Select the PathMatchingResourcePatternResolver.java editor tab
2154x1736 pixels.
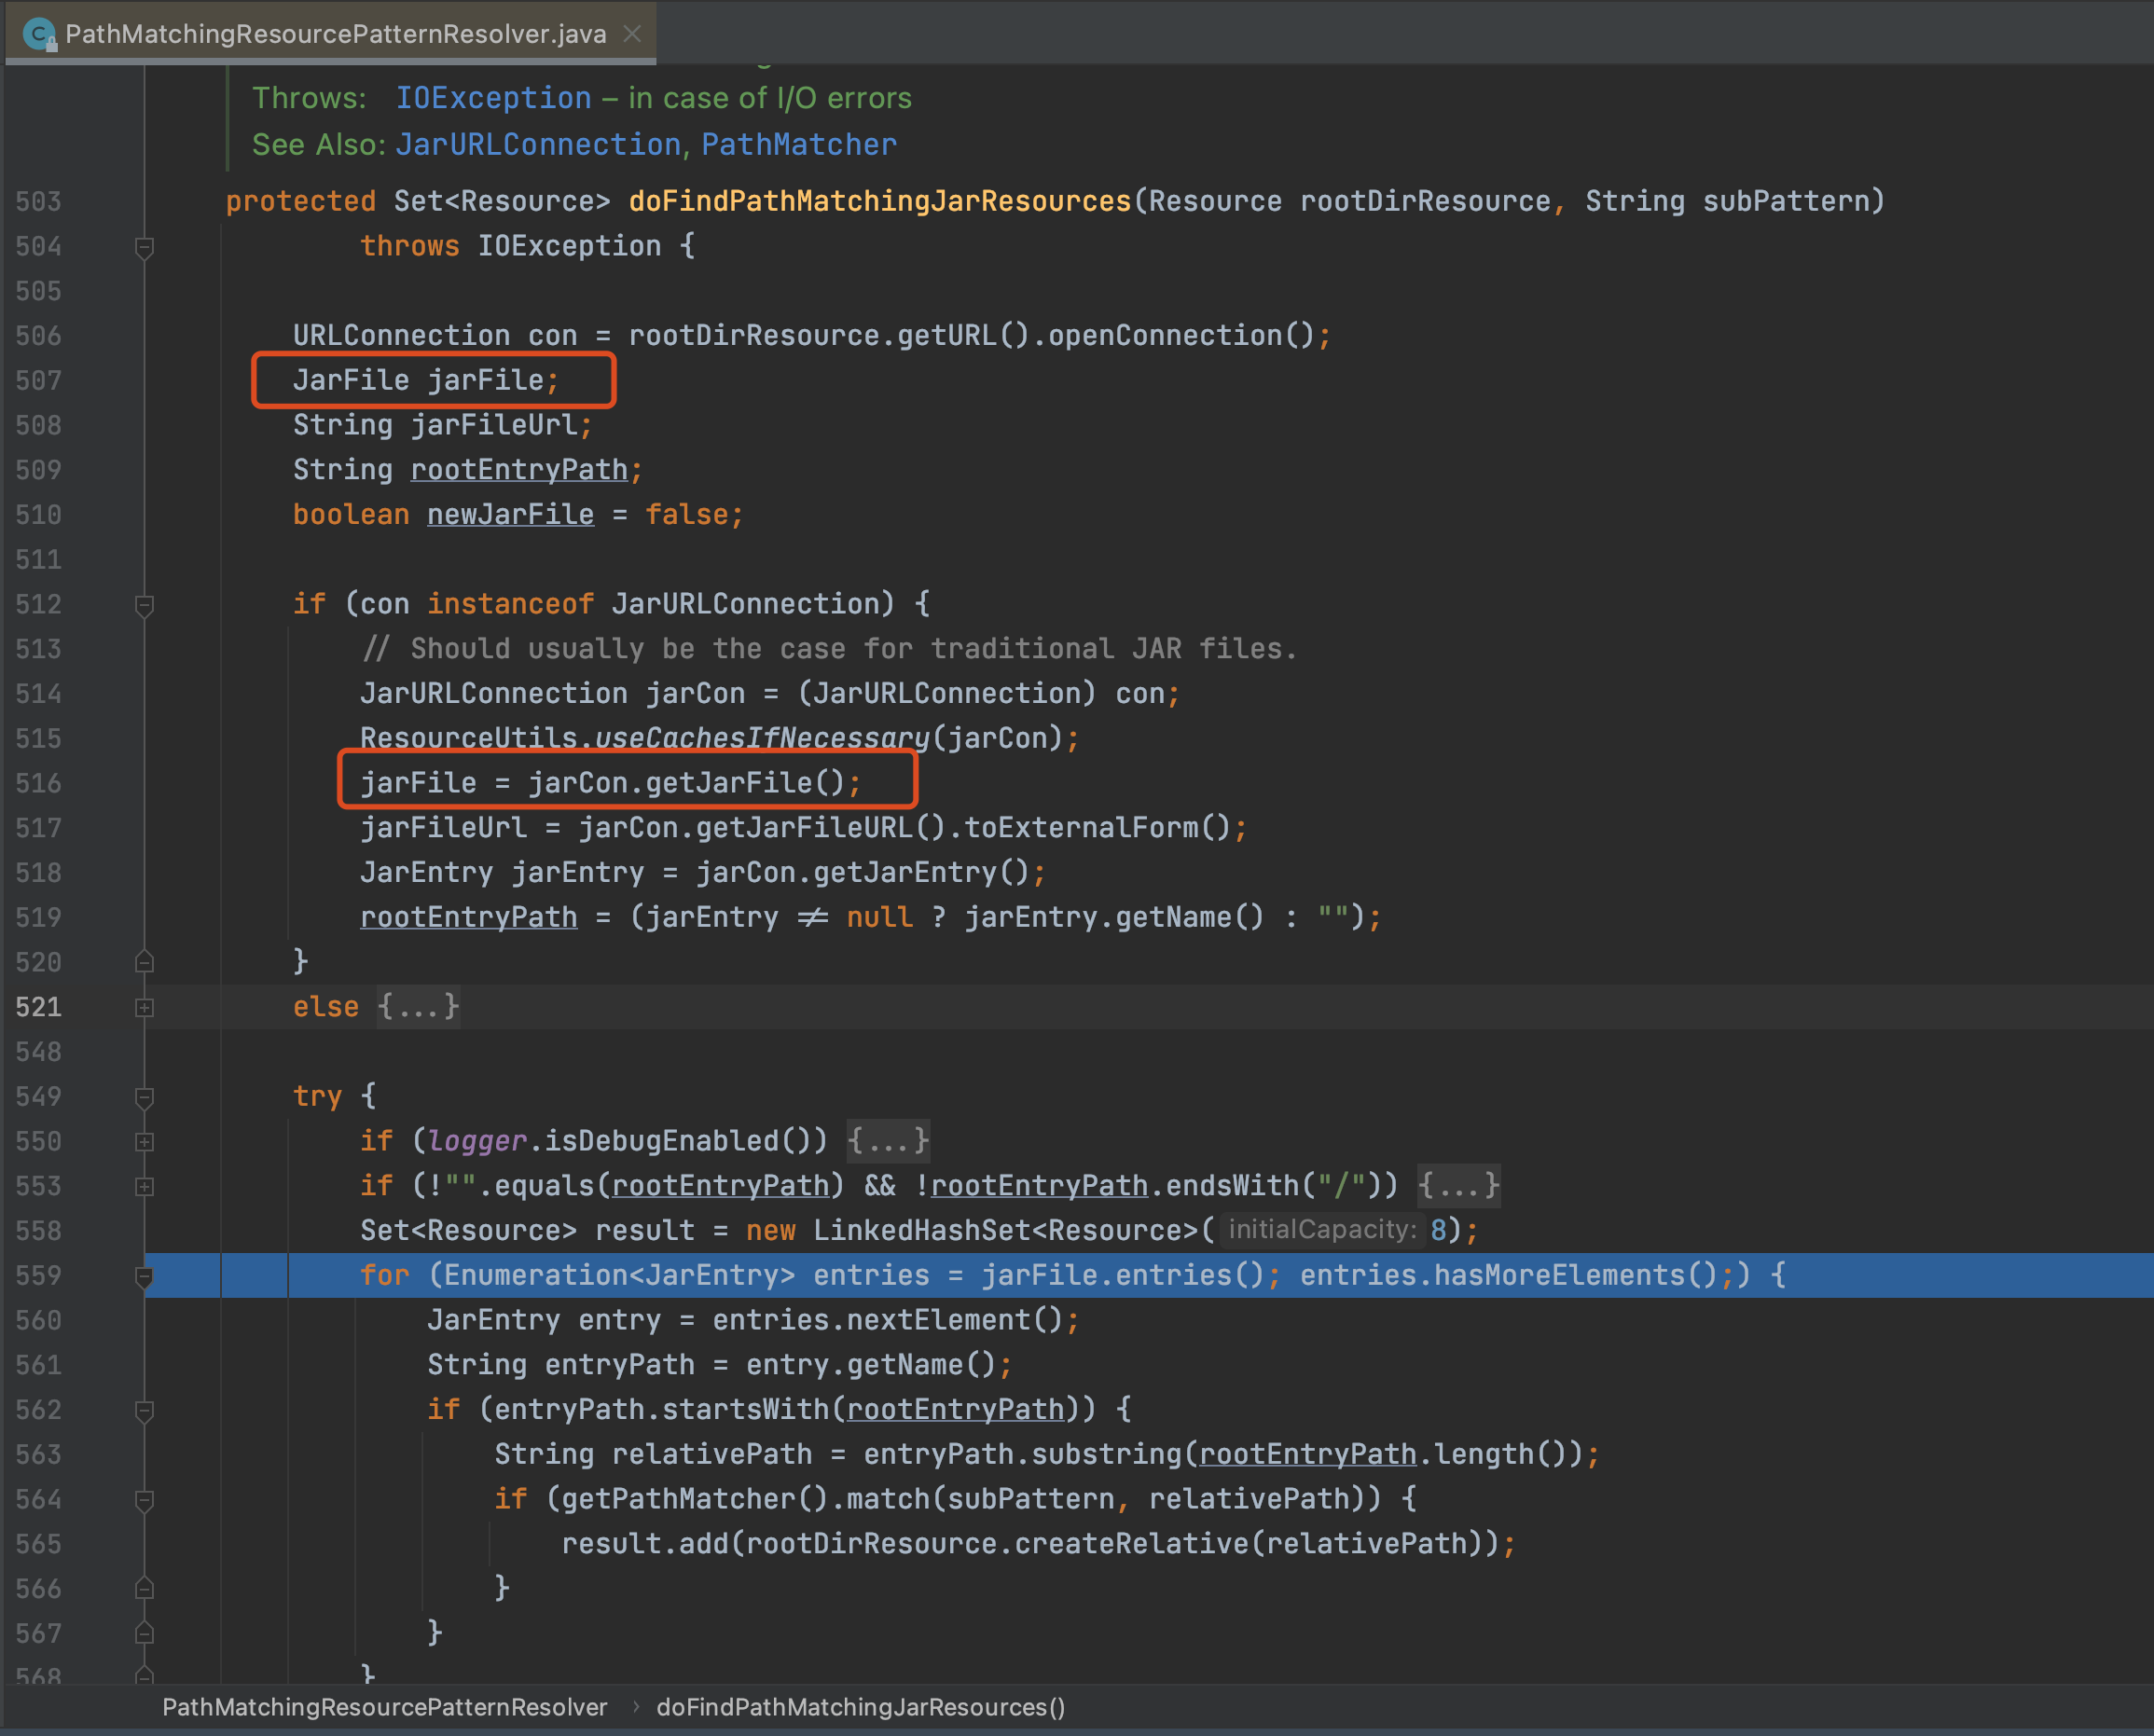pyautogui.click(x=331, y=33)
